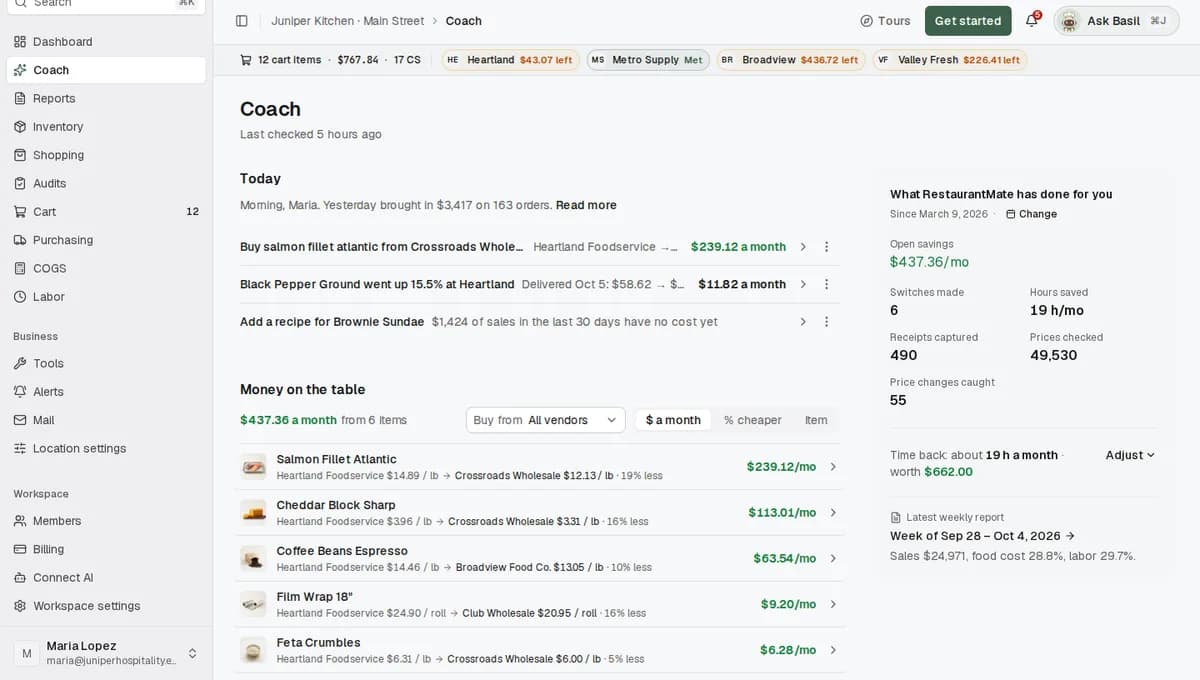This screenshot has height=680, width=1200.
Task: Click the Coffee Beans Espresso thumbnail
Action: tap(254, 558)
